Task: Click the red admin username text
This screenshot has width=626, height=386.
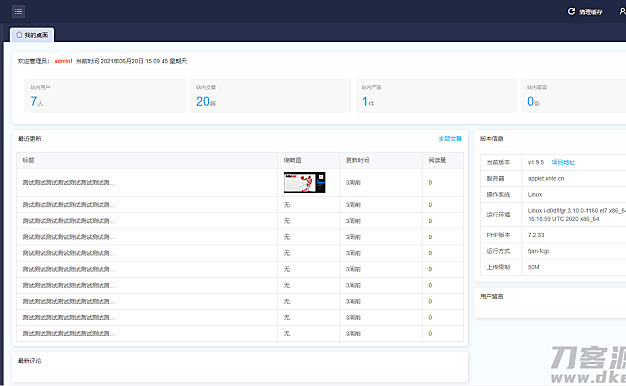Action: coord(63,61)
